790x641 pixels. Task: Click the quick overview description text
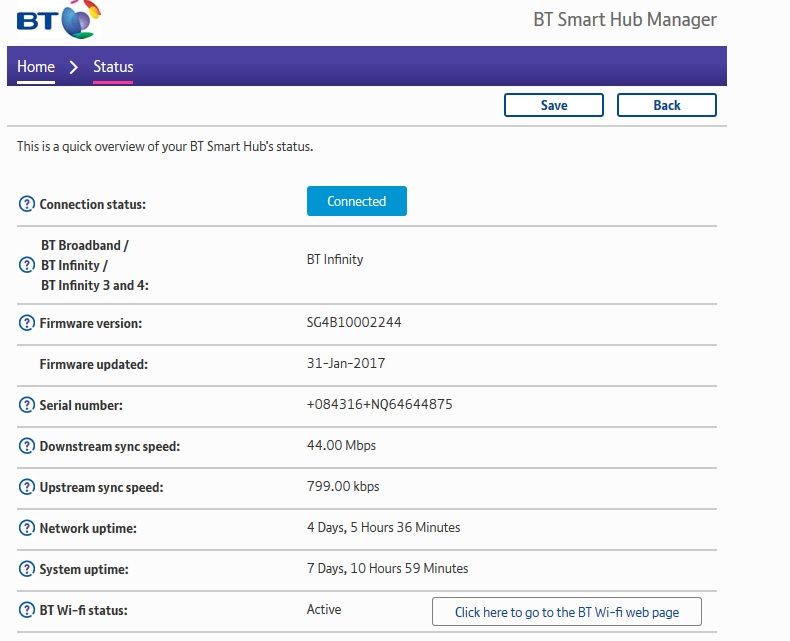point(165,147)
